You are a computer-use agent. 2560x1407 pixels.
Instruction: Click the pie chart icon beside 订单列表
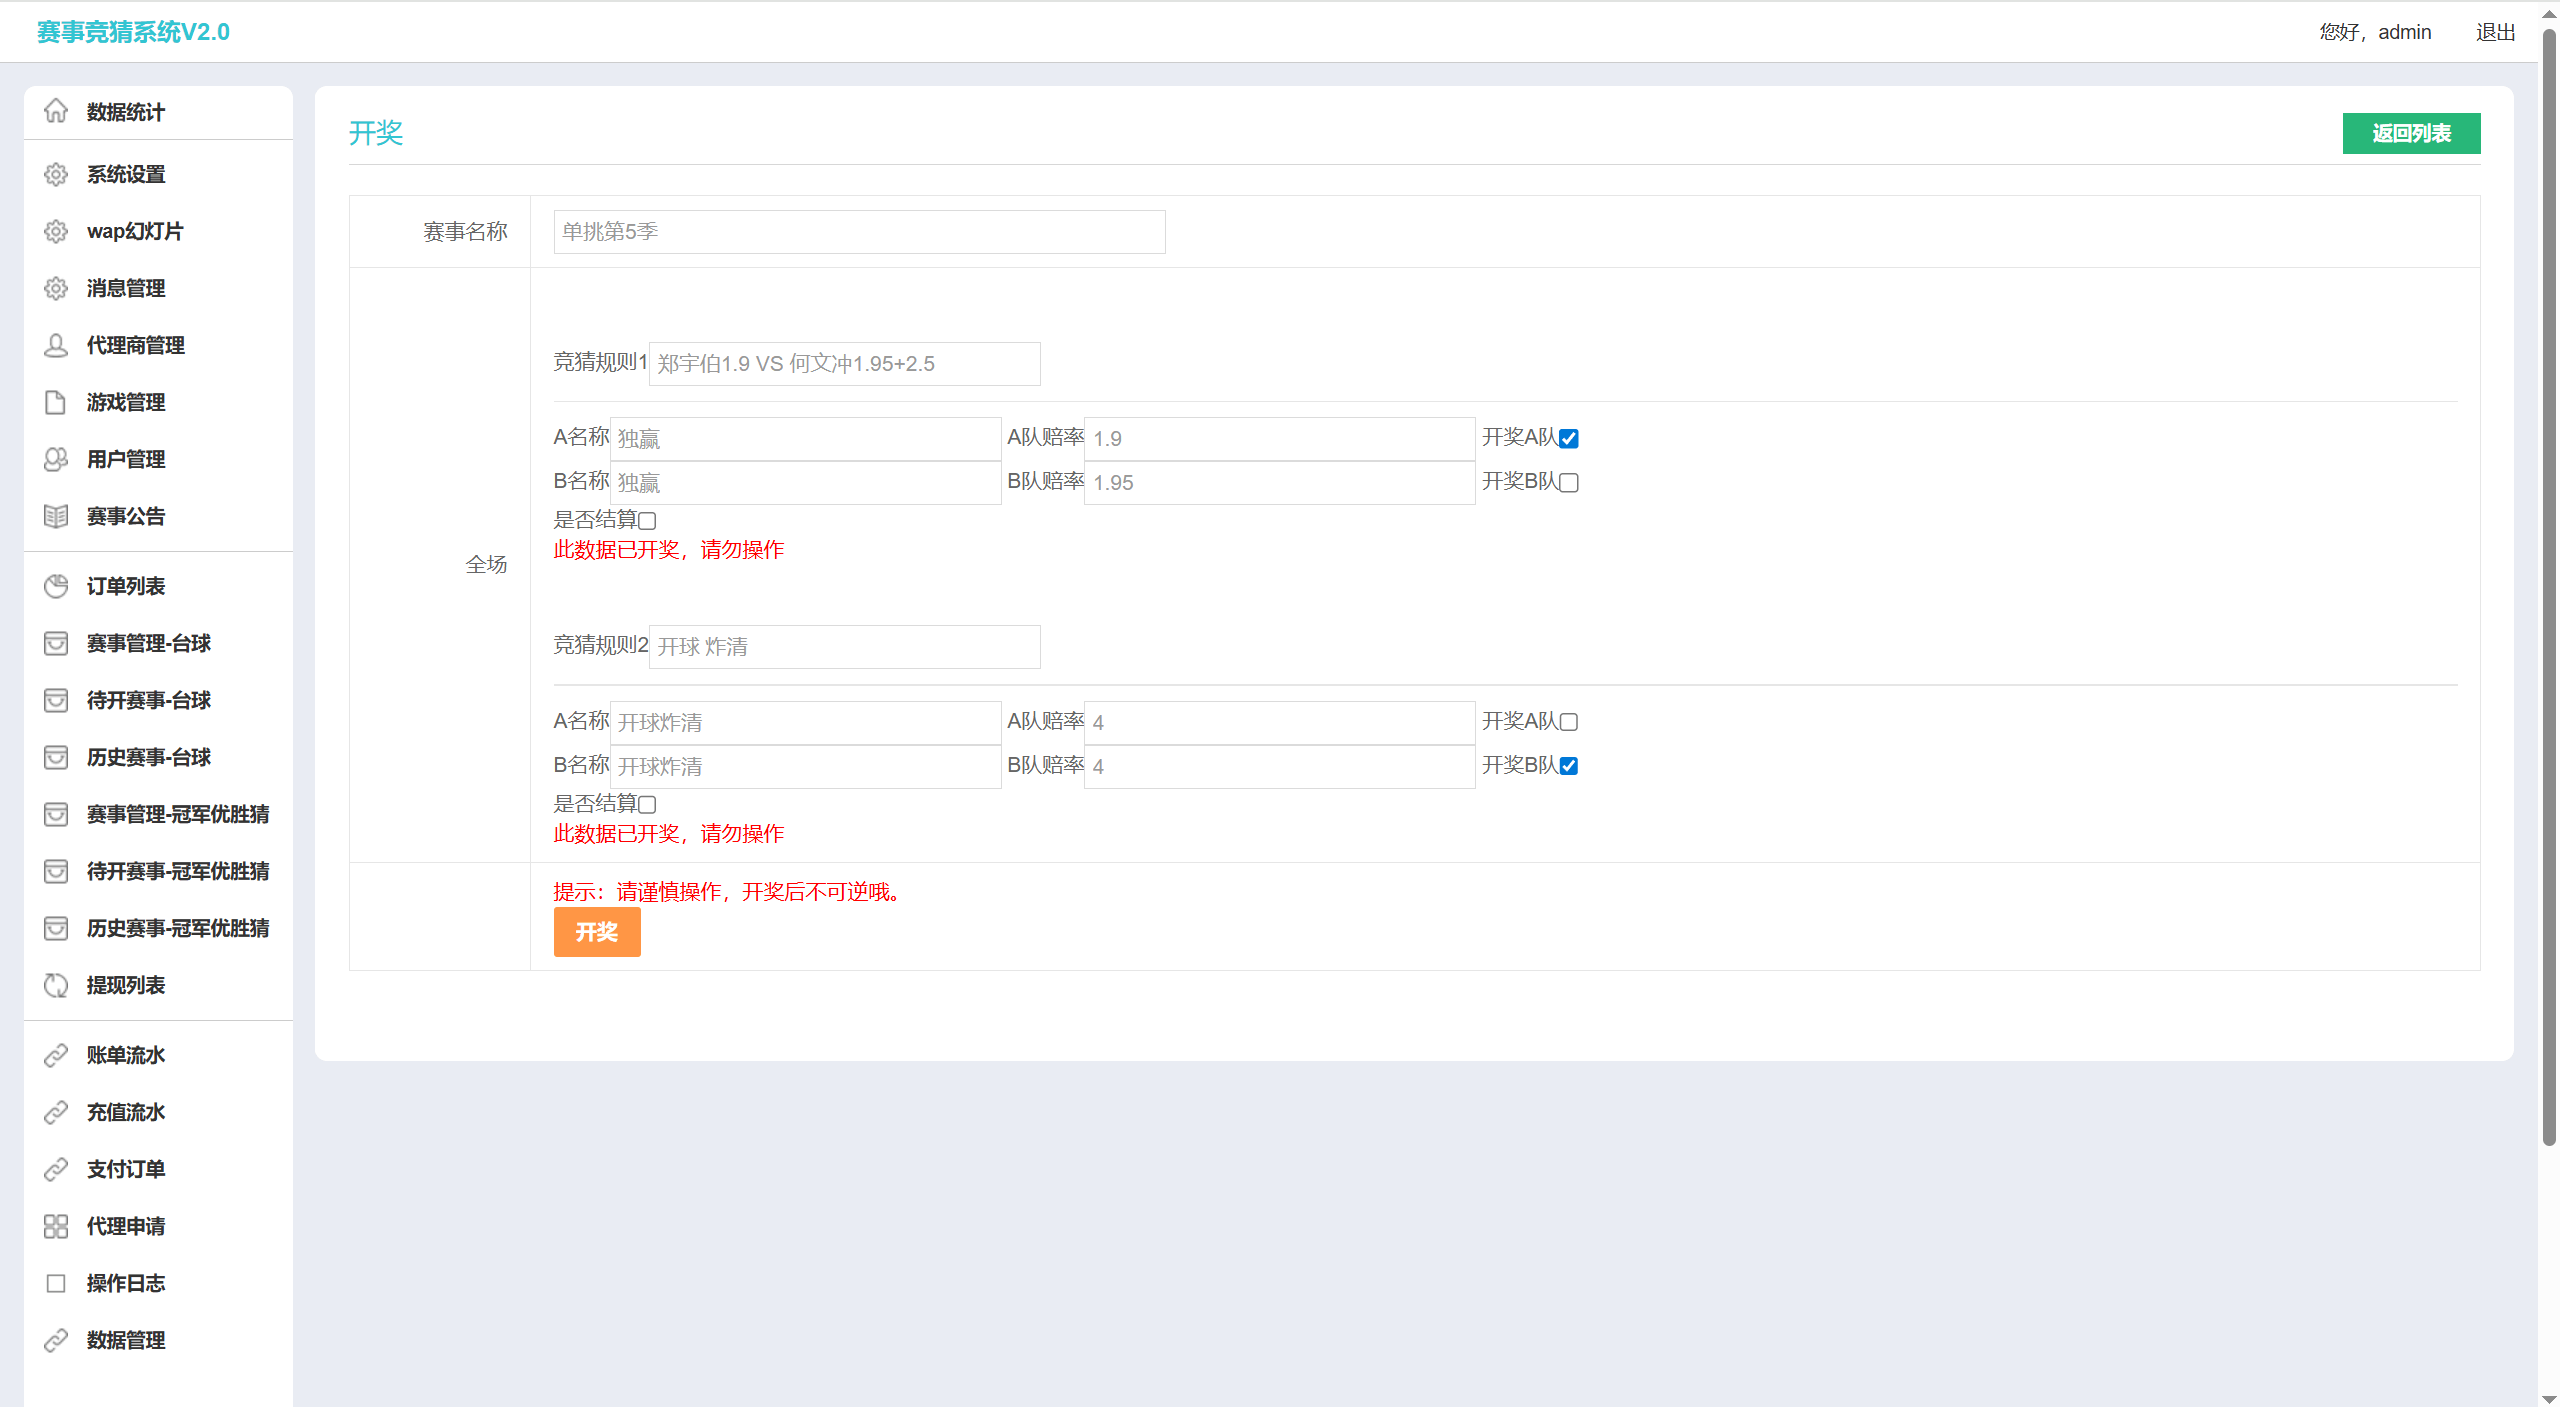pyautogui.click(x=56, y=586)
